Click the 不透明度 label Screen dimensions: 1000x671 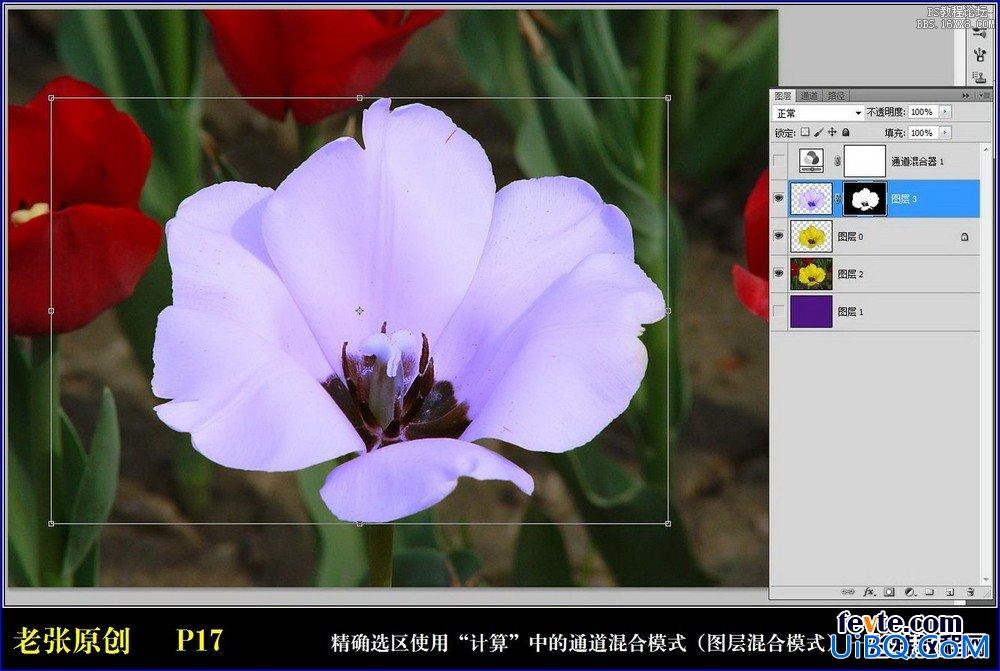(885, 112)
